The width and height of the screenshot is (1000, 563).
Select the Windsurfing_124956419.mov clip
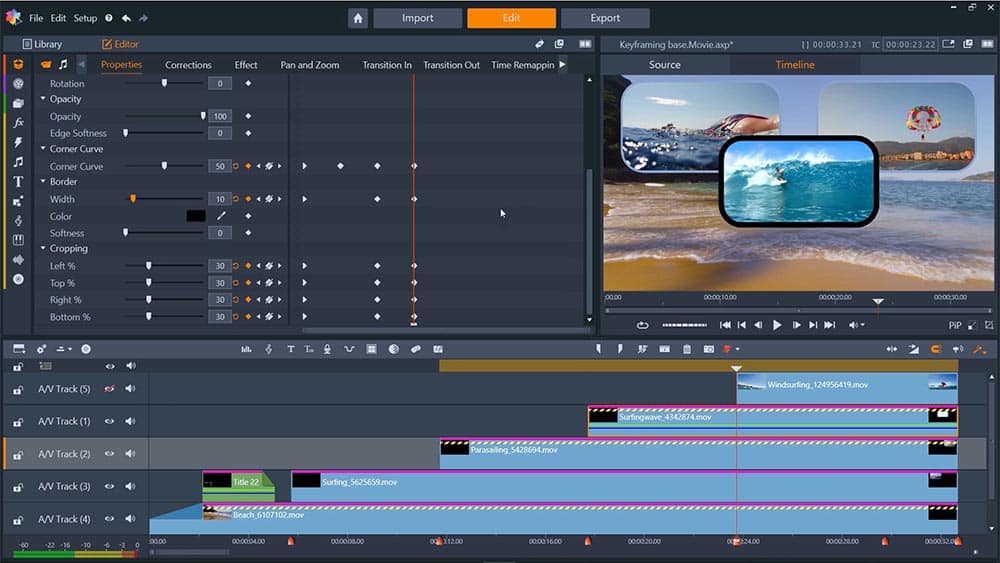click(x=847, y=388)
